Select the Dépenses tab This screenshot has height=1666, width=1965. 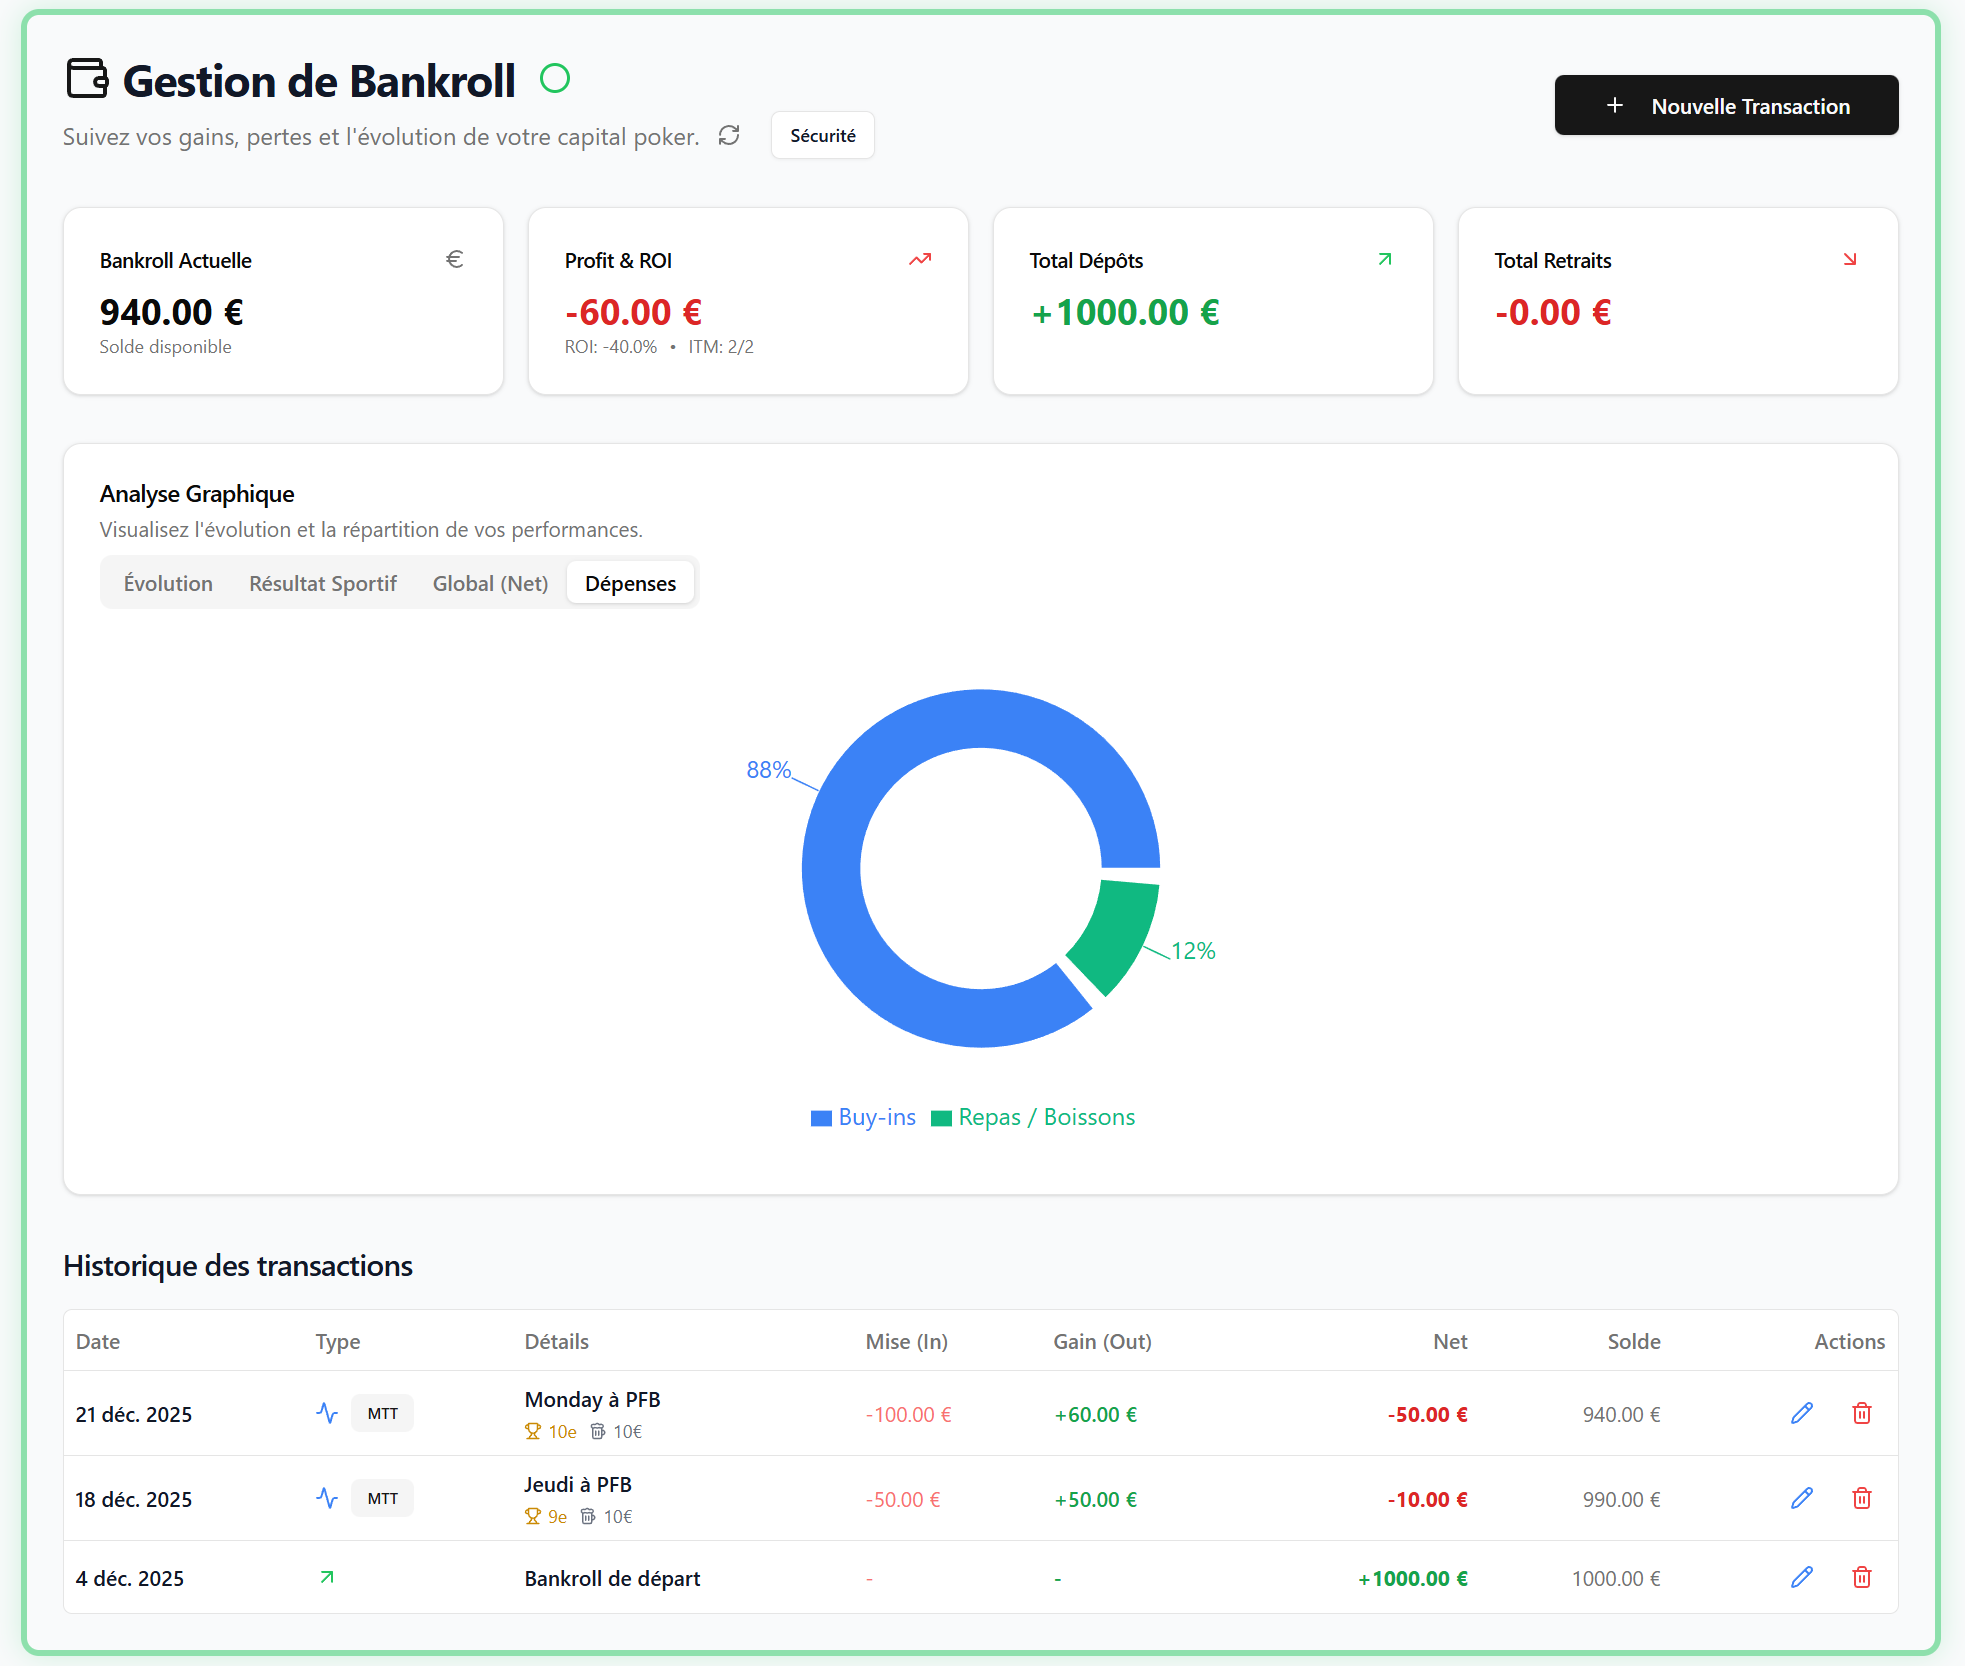630,583
